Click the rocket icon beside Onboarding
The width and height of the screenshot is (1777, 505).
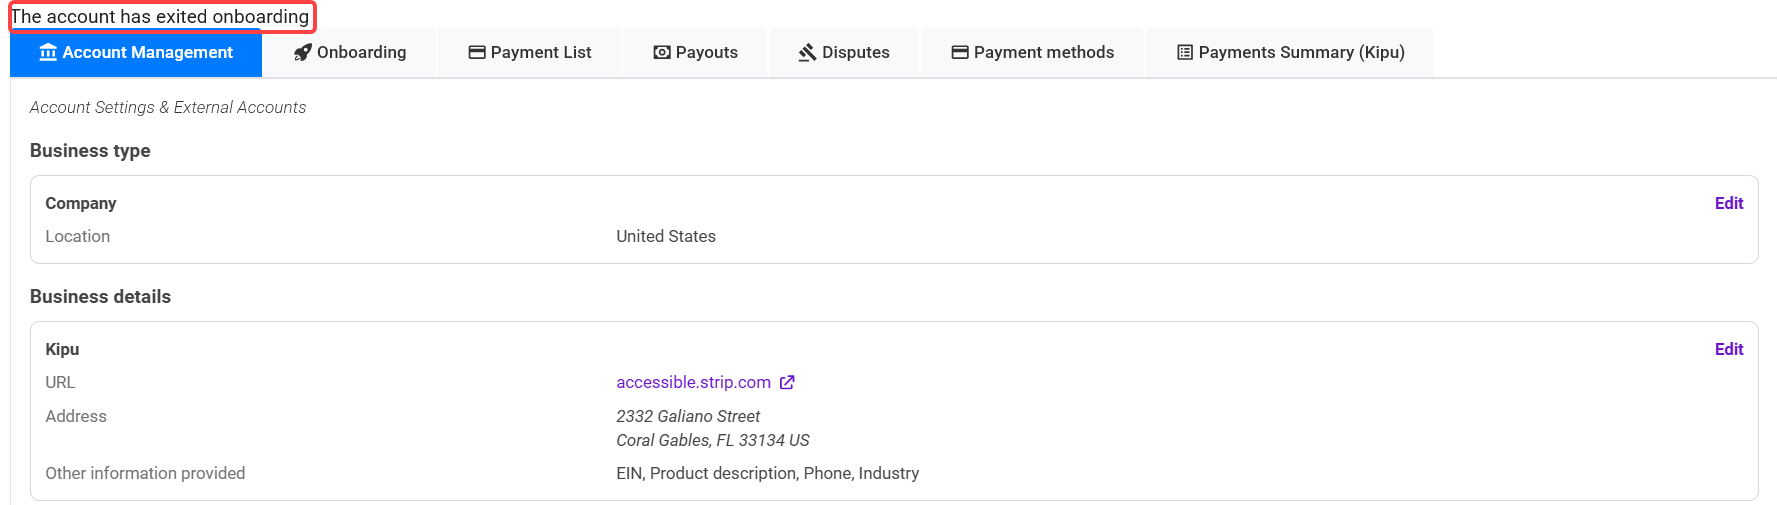(x=303, y=53)
